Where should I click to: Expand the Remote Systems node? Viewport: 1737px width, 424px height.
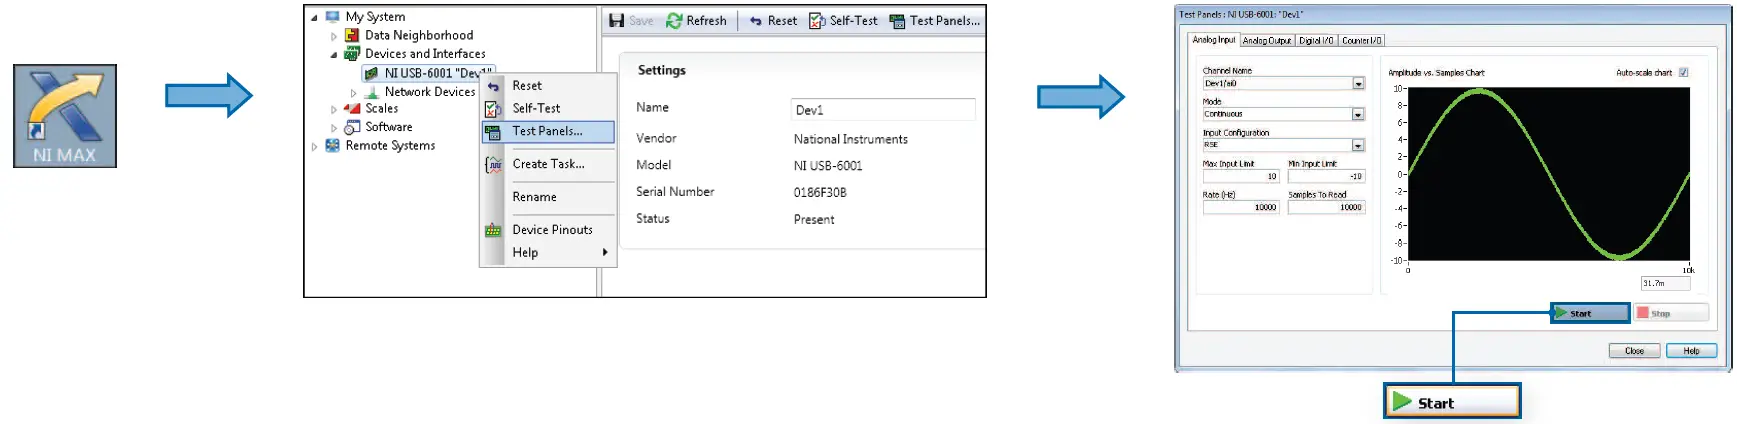pos(314,147)
